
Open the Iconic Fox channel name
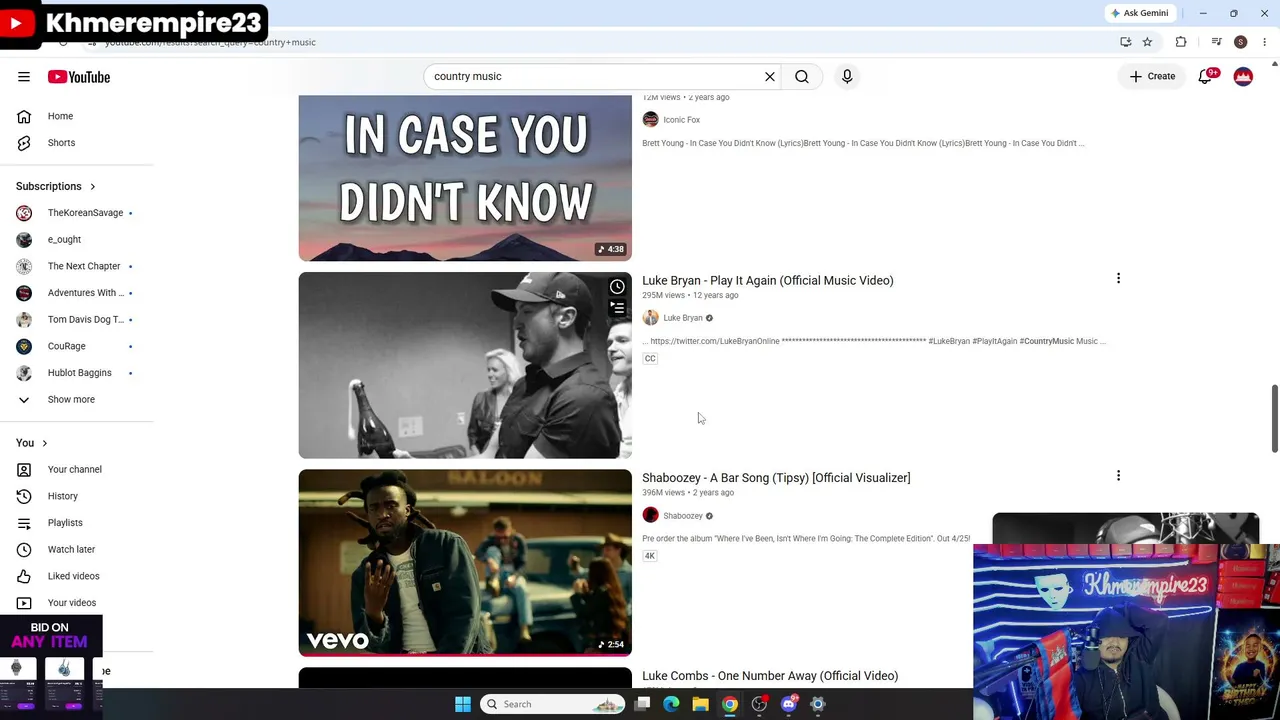point(681,120)
